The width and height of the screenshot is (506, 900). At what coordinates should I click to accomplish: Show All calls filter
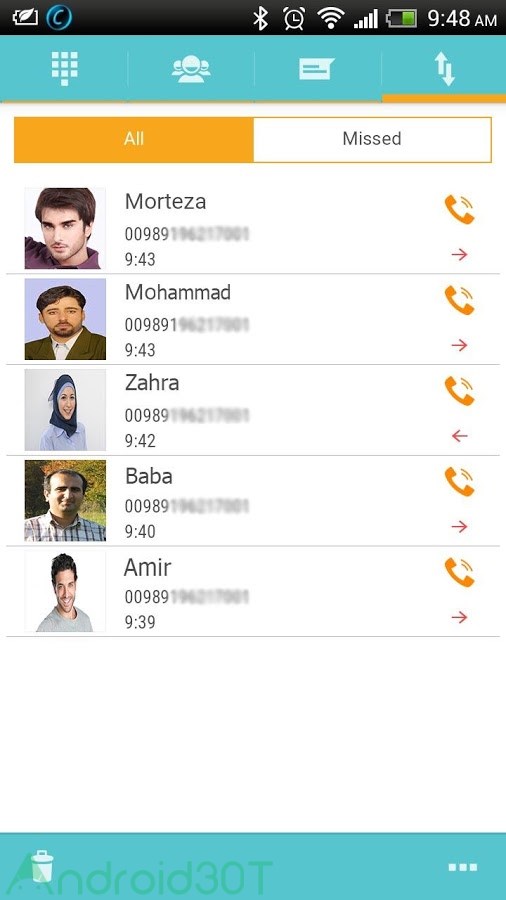[134, 139]
